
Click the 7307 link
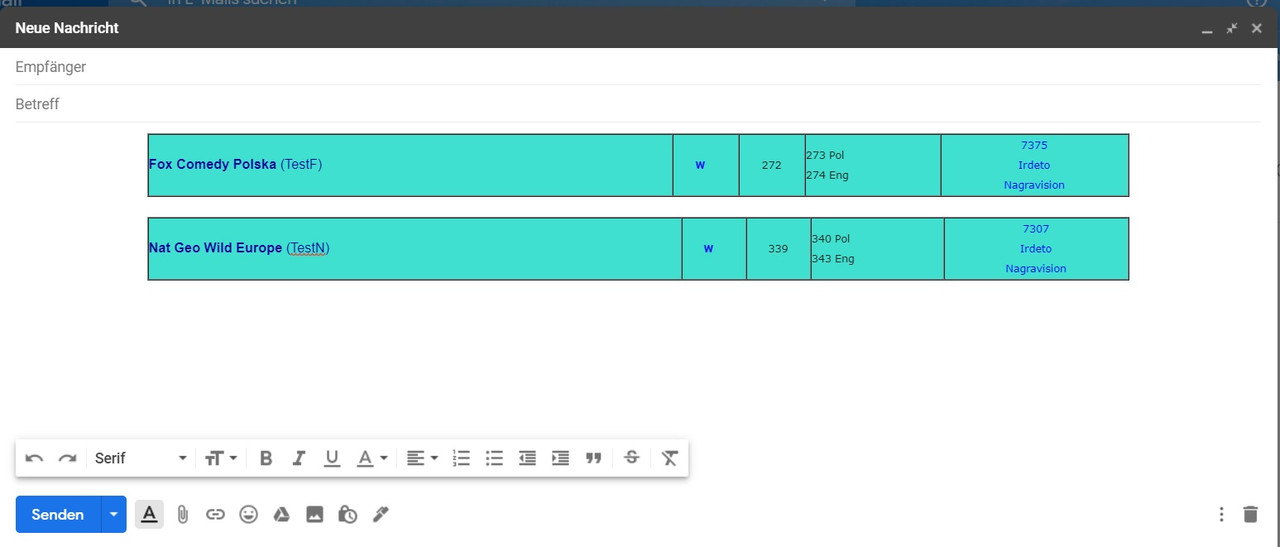1036,229
